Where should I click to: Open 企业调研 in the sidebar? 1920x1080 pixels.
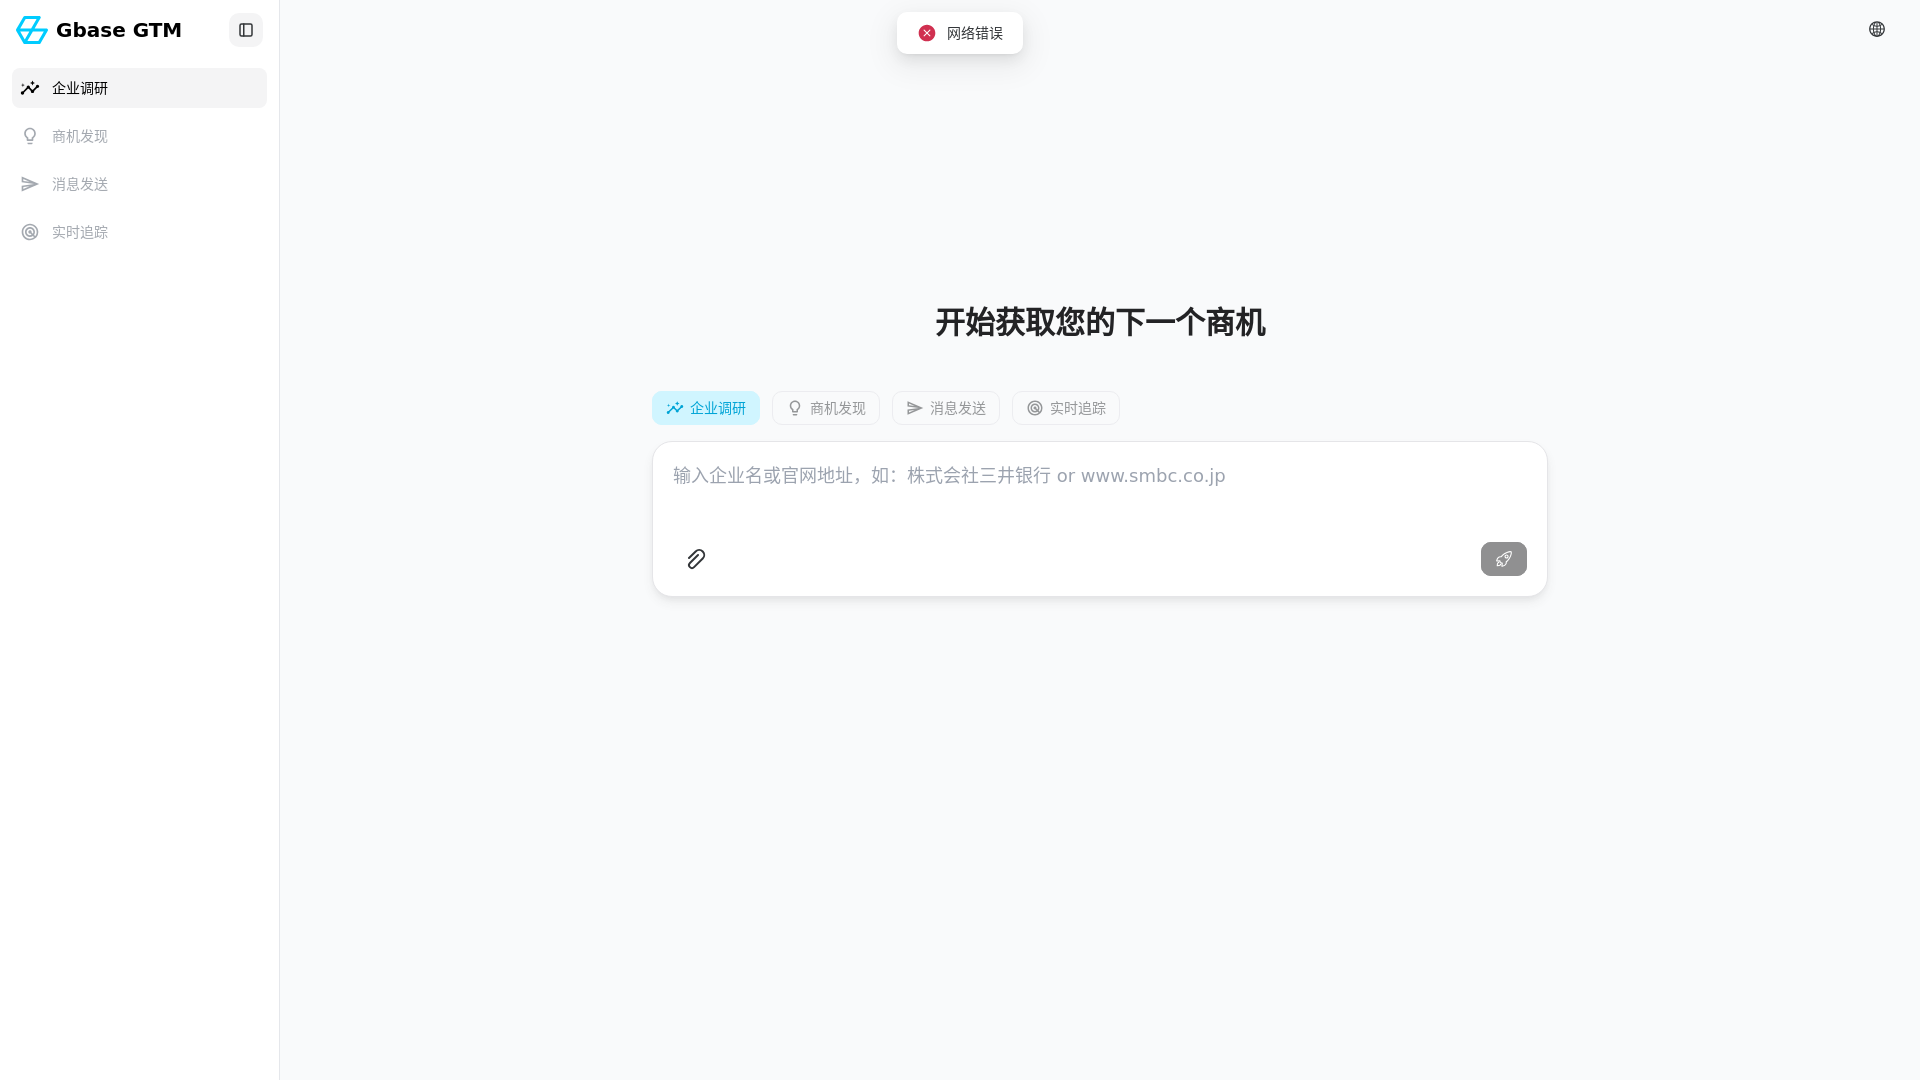point(139,88)
